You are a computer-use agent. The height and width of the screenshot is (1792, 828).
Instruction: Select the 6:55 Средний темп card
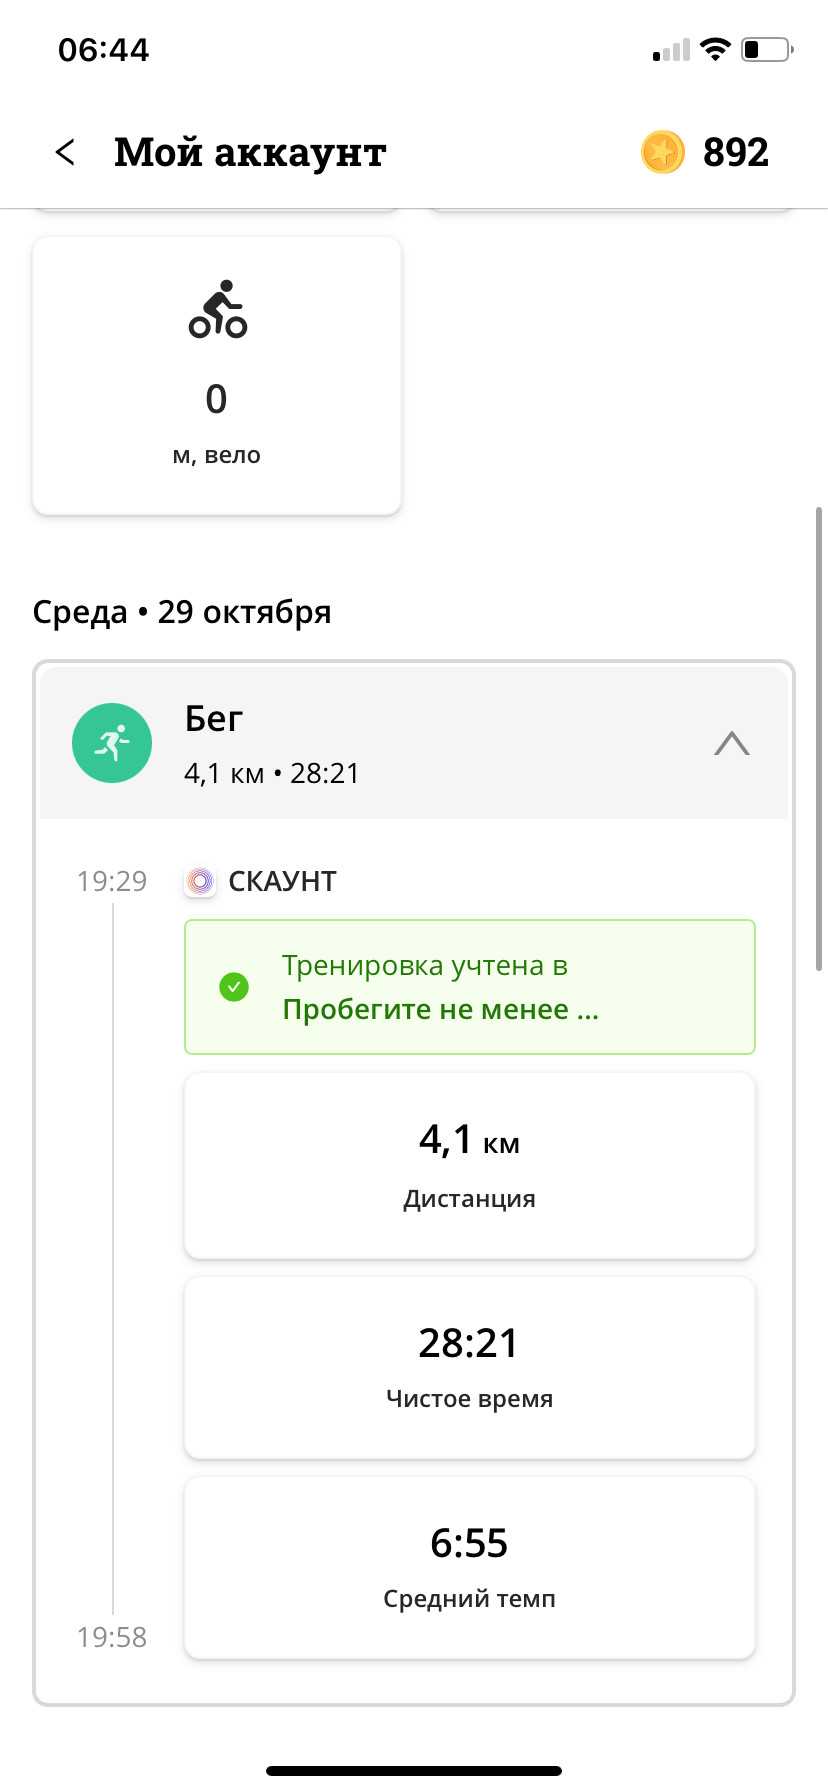pos(470,1567)
